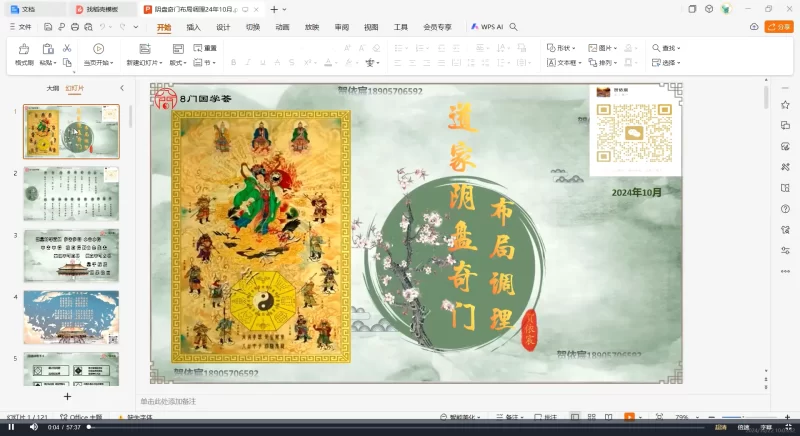Screen dimensions: 800x436
Task: Collapse the slide thumbnail panel
Action: [x=122, y=88]
